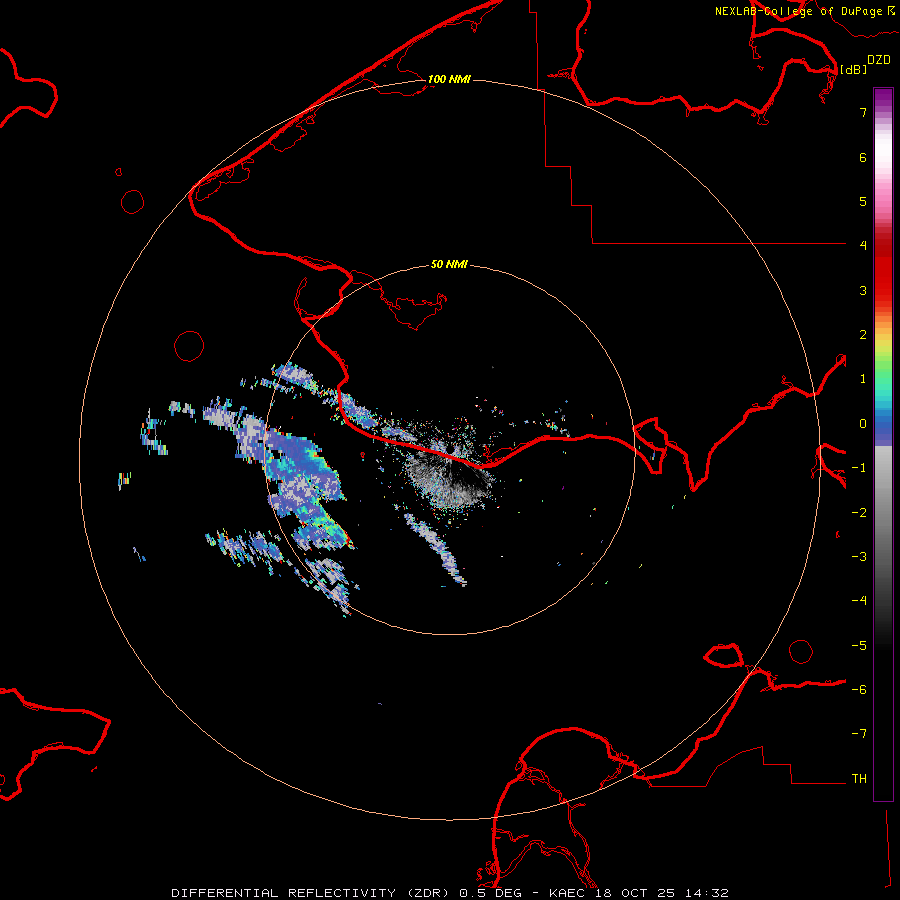This screenshot has height=900, width=900.
Task: Click the 1 value on color scale
Action: tap(863, 379)
